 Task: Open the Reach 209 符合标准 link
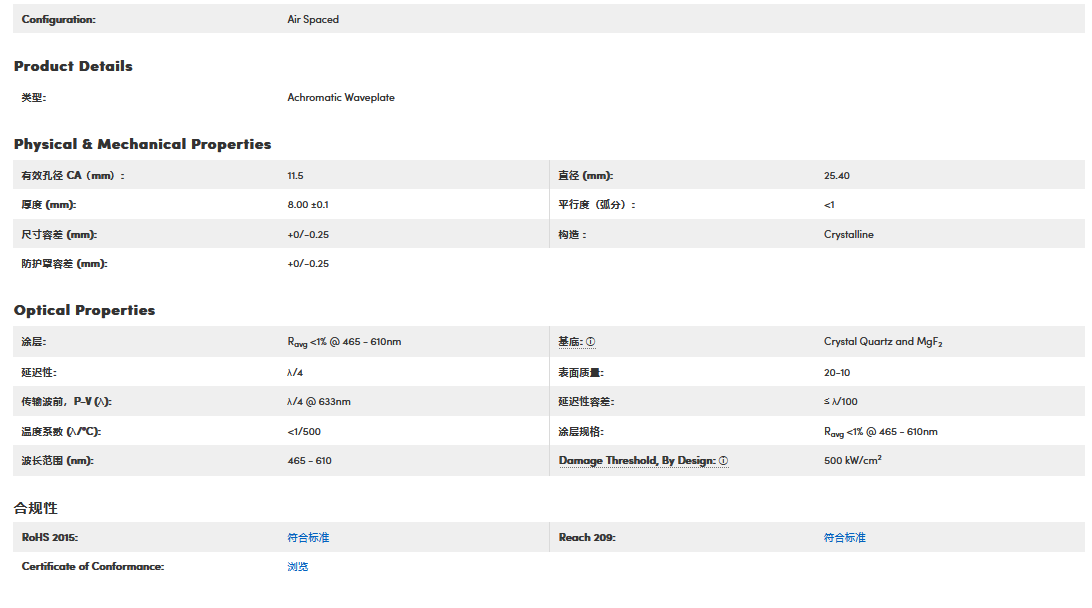pos(845,538)
